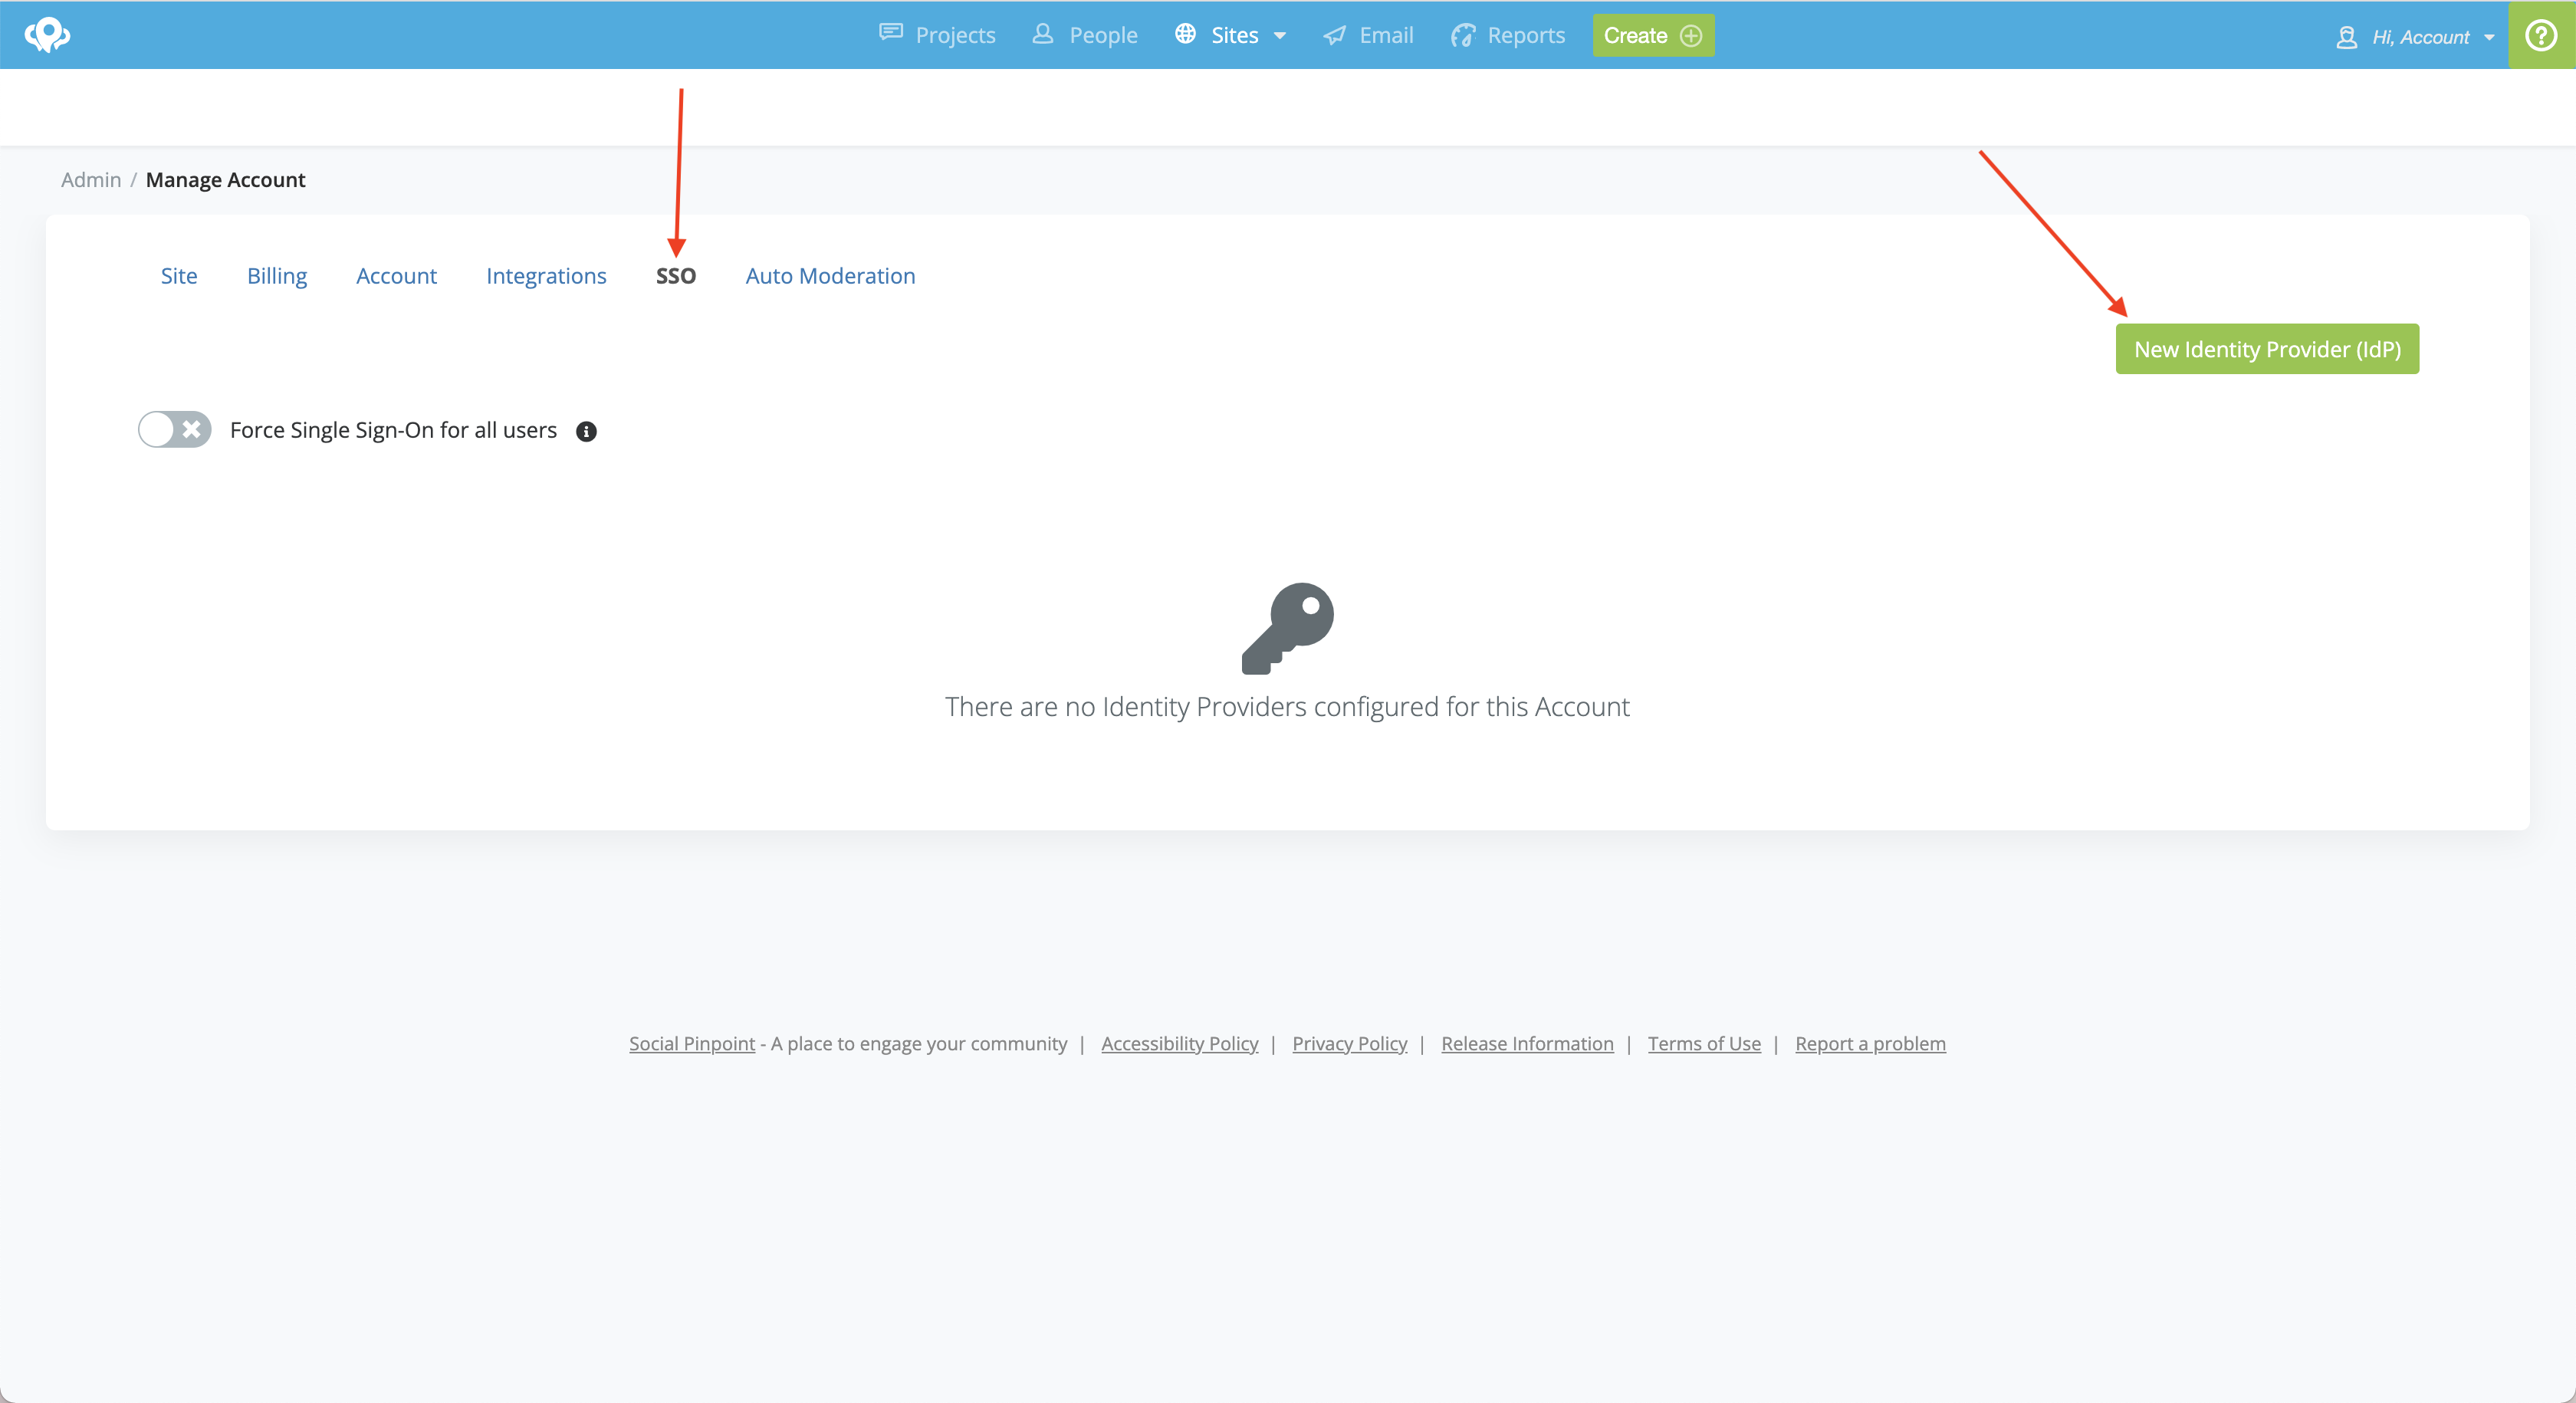Screen dimensions: 2576x1403
Task: Click the speech bubble icon beside Projects
Action: [x=891, y=33]
